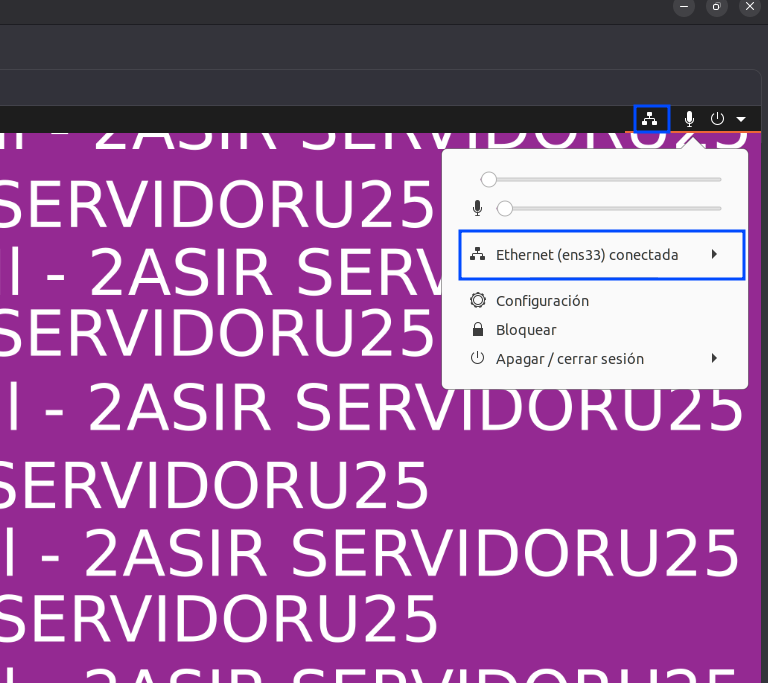Viewport: 768px width, 683px height.
Task: Expand Apagar / cerrar sesión submenu arrow
Action: pos(714,358)
